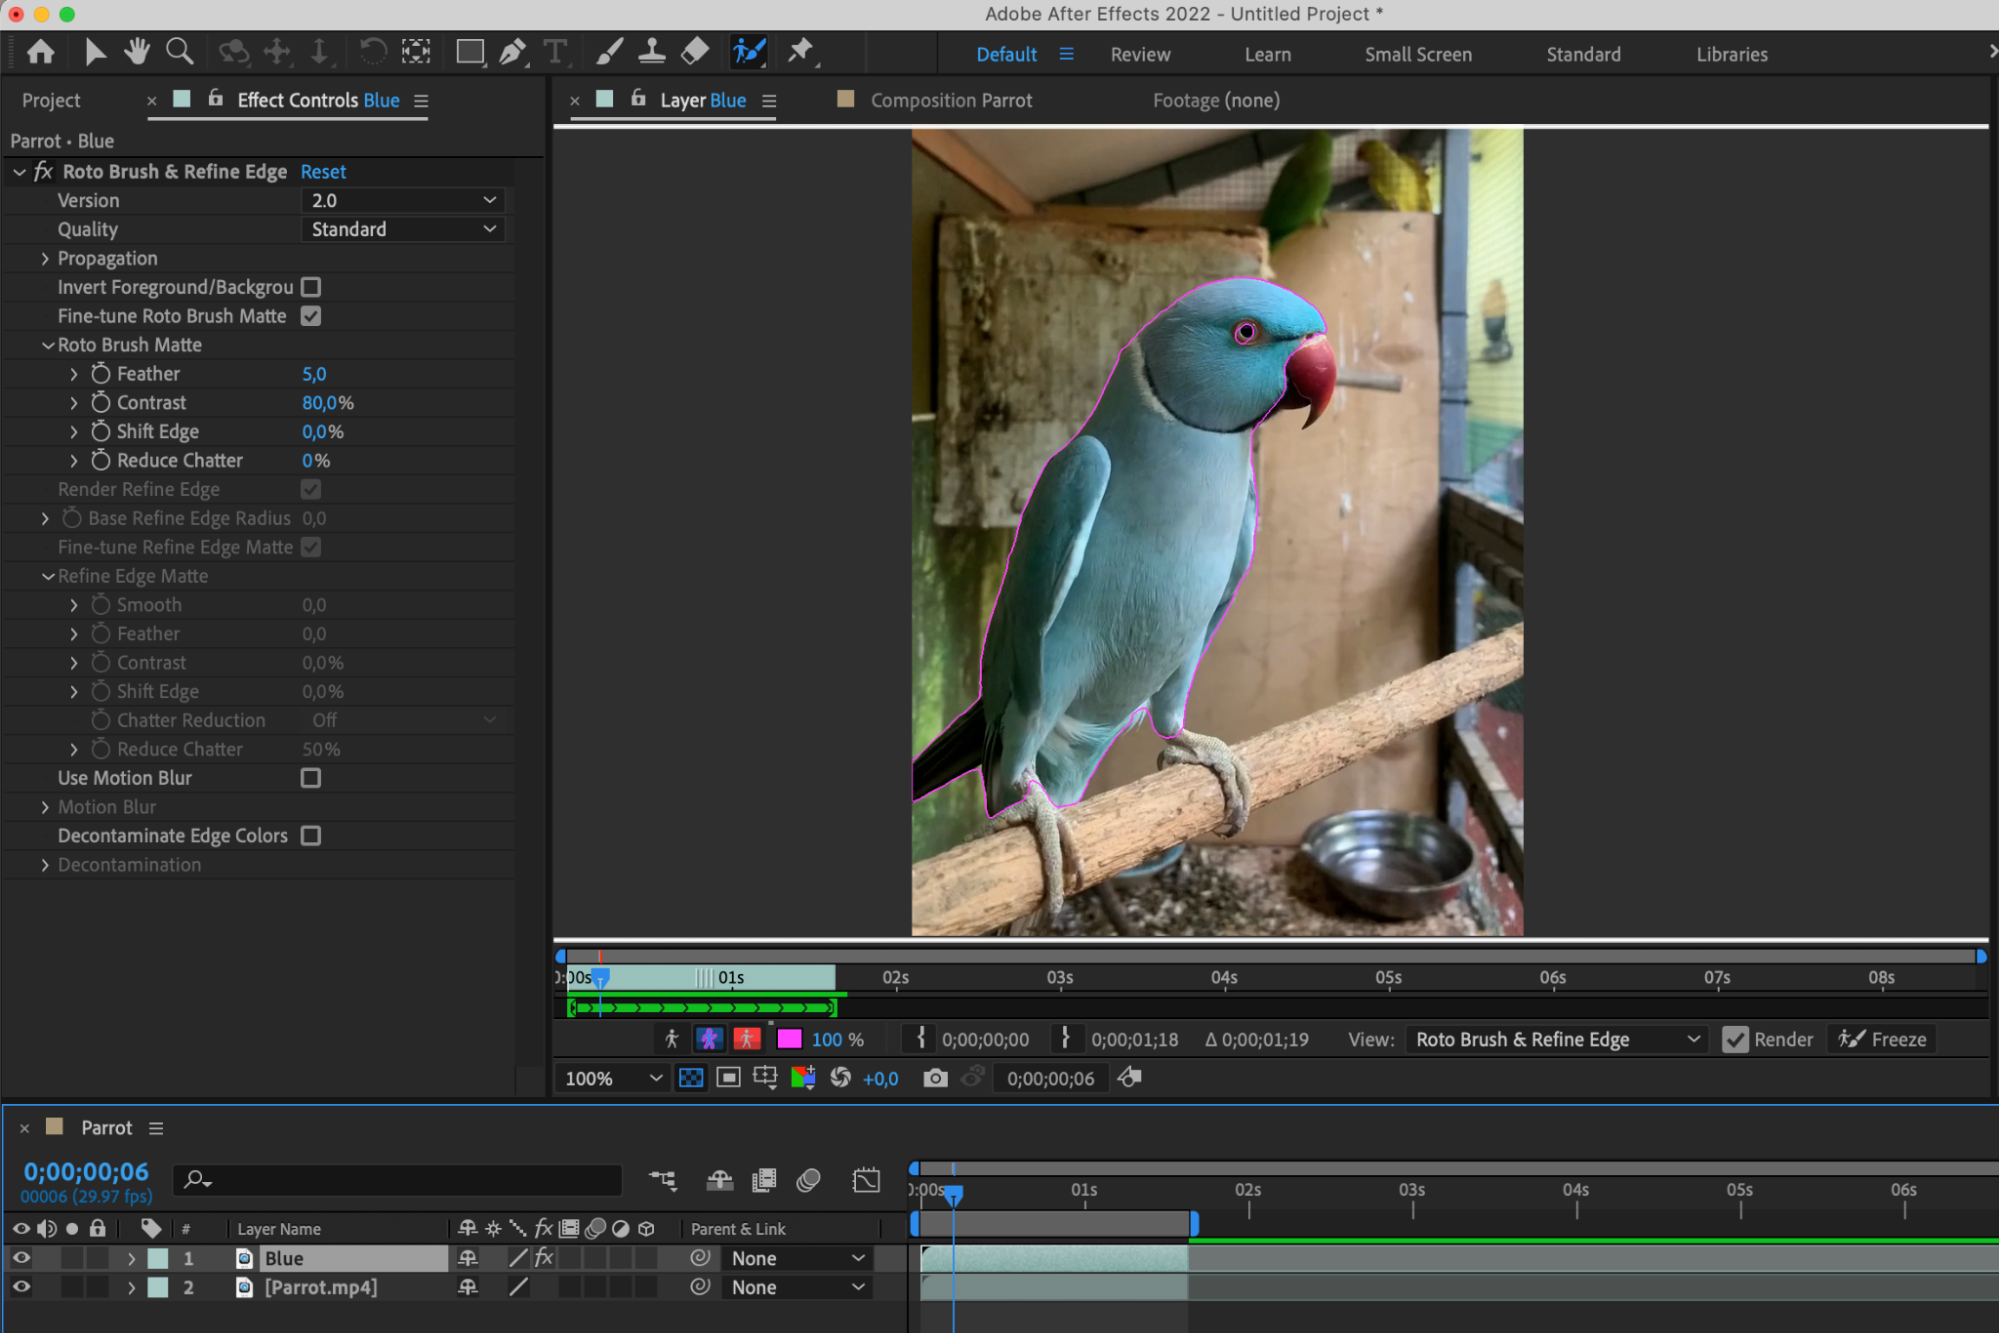Select the Libraries workspace
The height and width of the screenshot is (1334, 1999).
[x=1731, y=54]
